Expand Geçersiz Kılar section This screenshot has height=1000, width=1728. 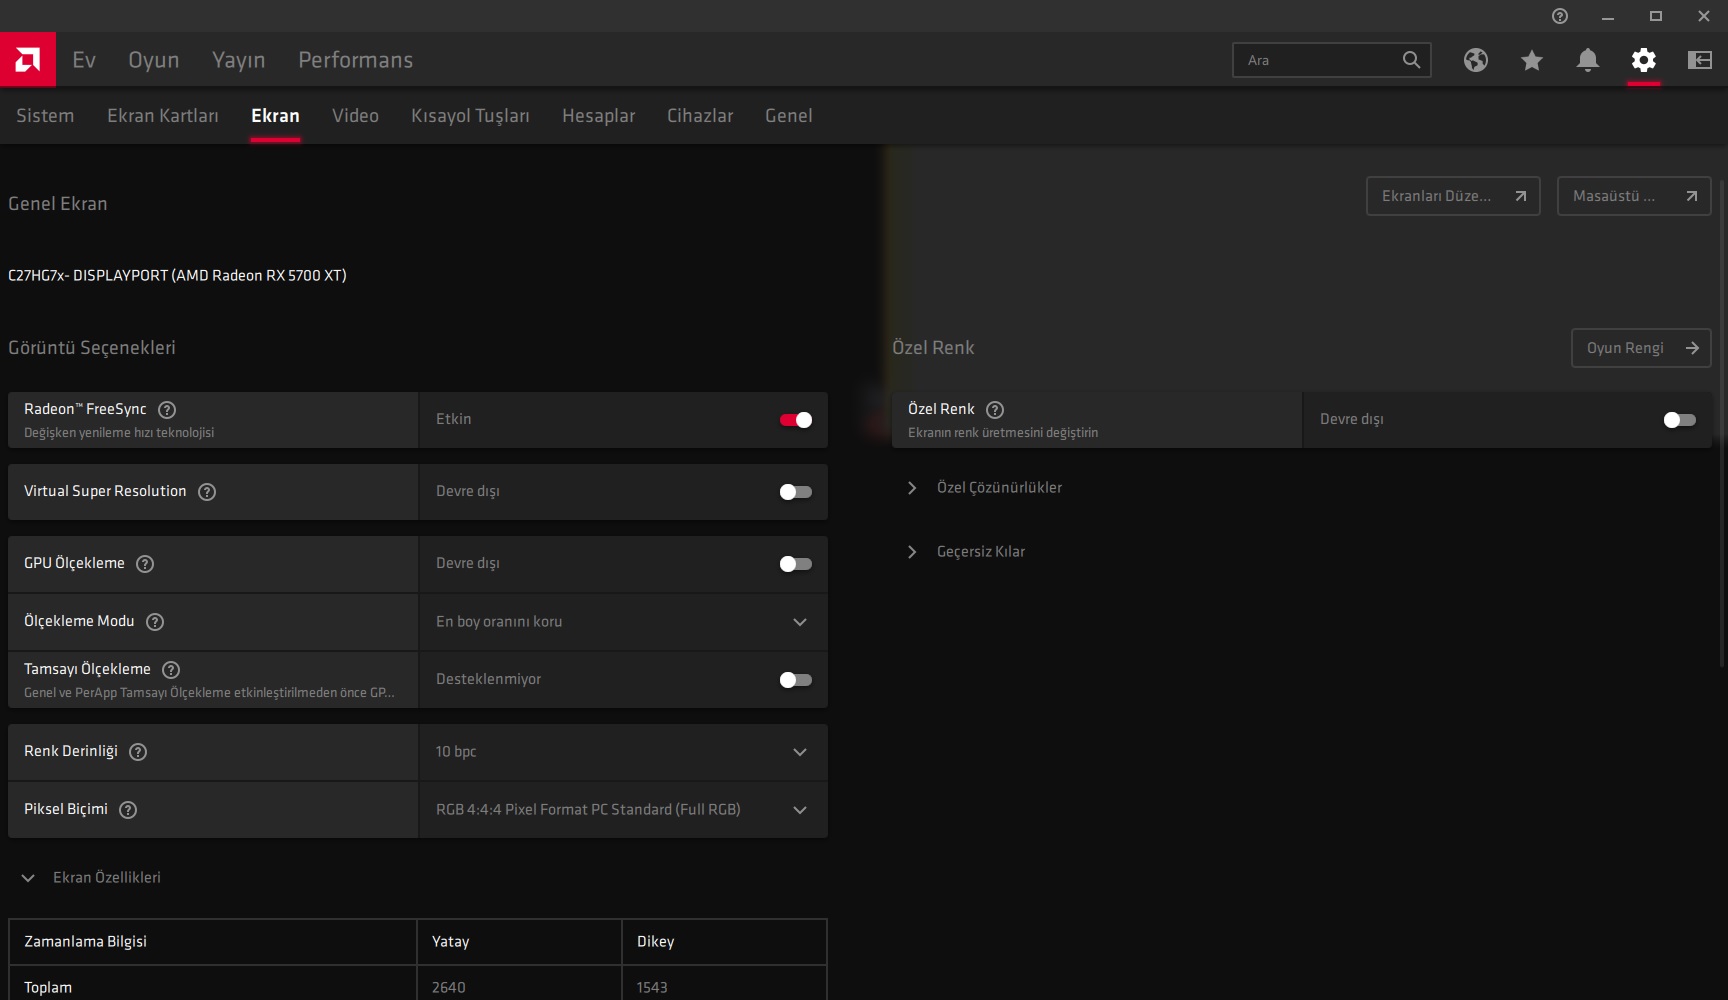[911, 552]
